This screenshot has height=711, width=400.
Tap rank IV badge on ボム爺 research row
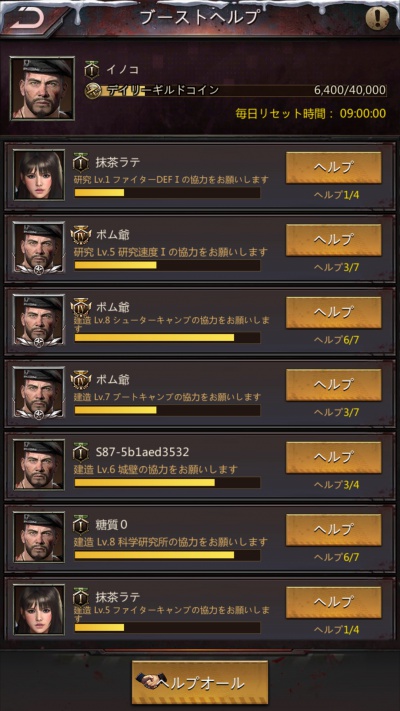pyautogui.click(x=81, y=235)
